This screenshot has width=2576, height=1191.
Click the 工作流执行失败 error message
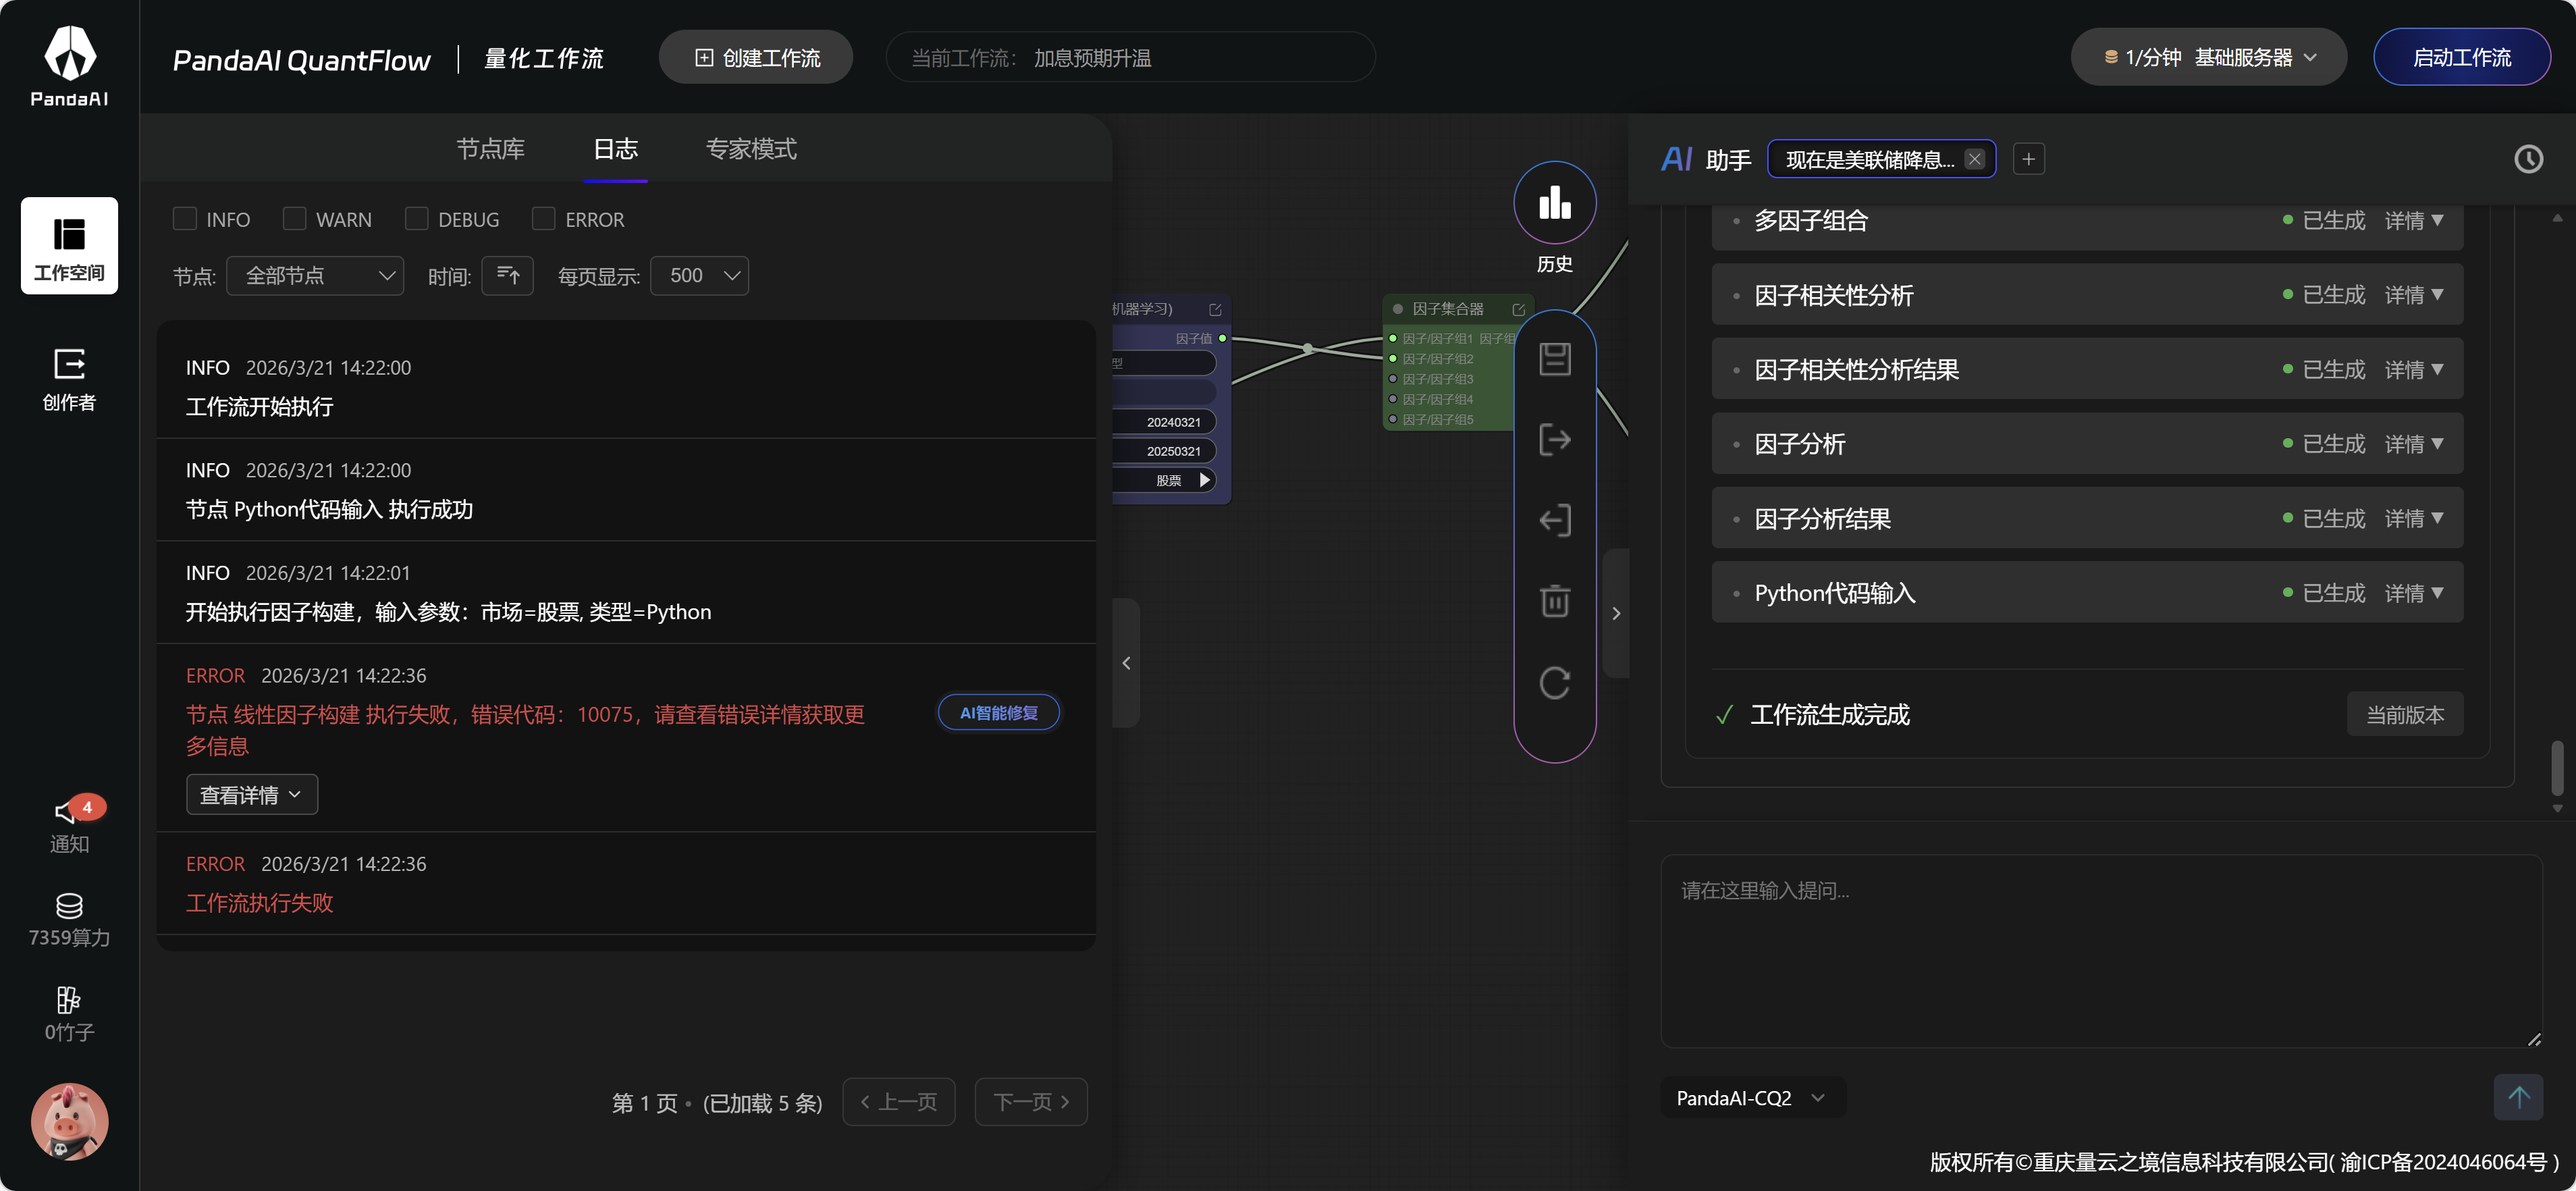pos(259,902)
